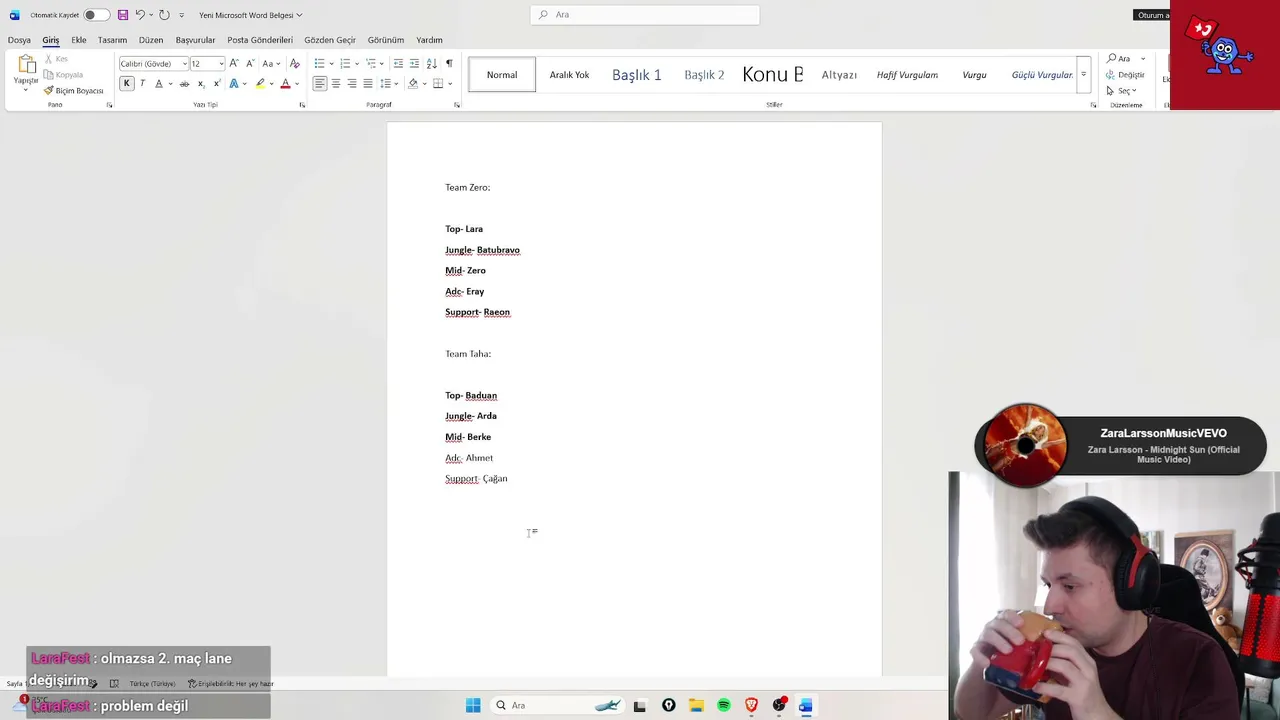Open the numbered list style dropdown arrow
This screenshot has height=720, width=1280.
pos(357,64)
